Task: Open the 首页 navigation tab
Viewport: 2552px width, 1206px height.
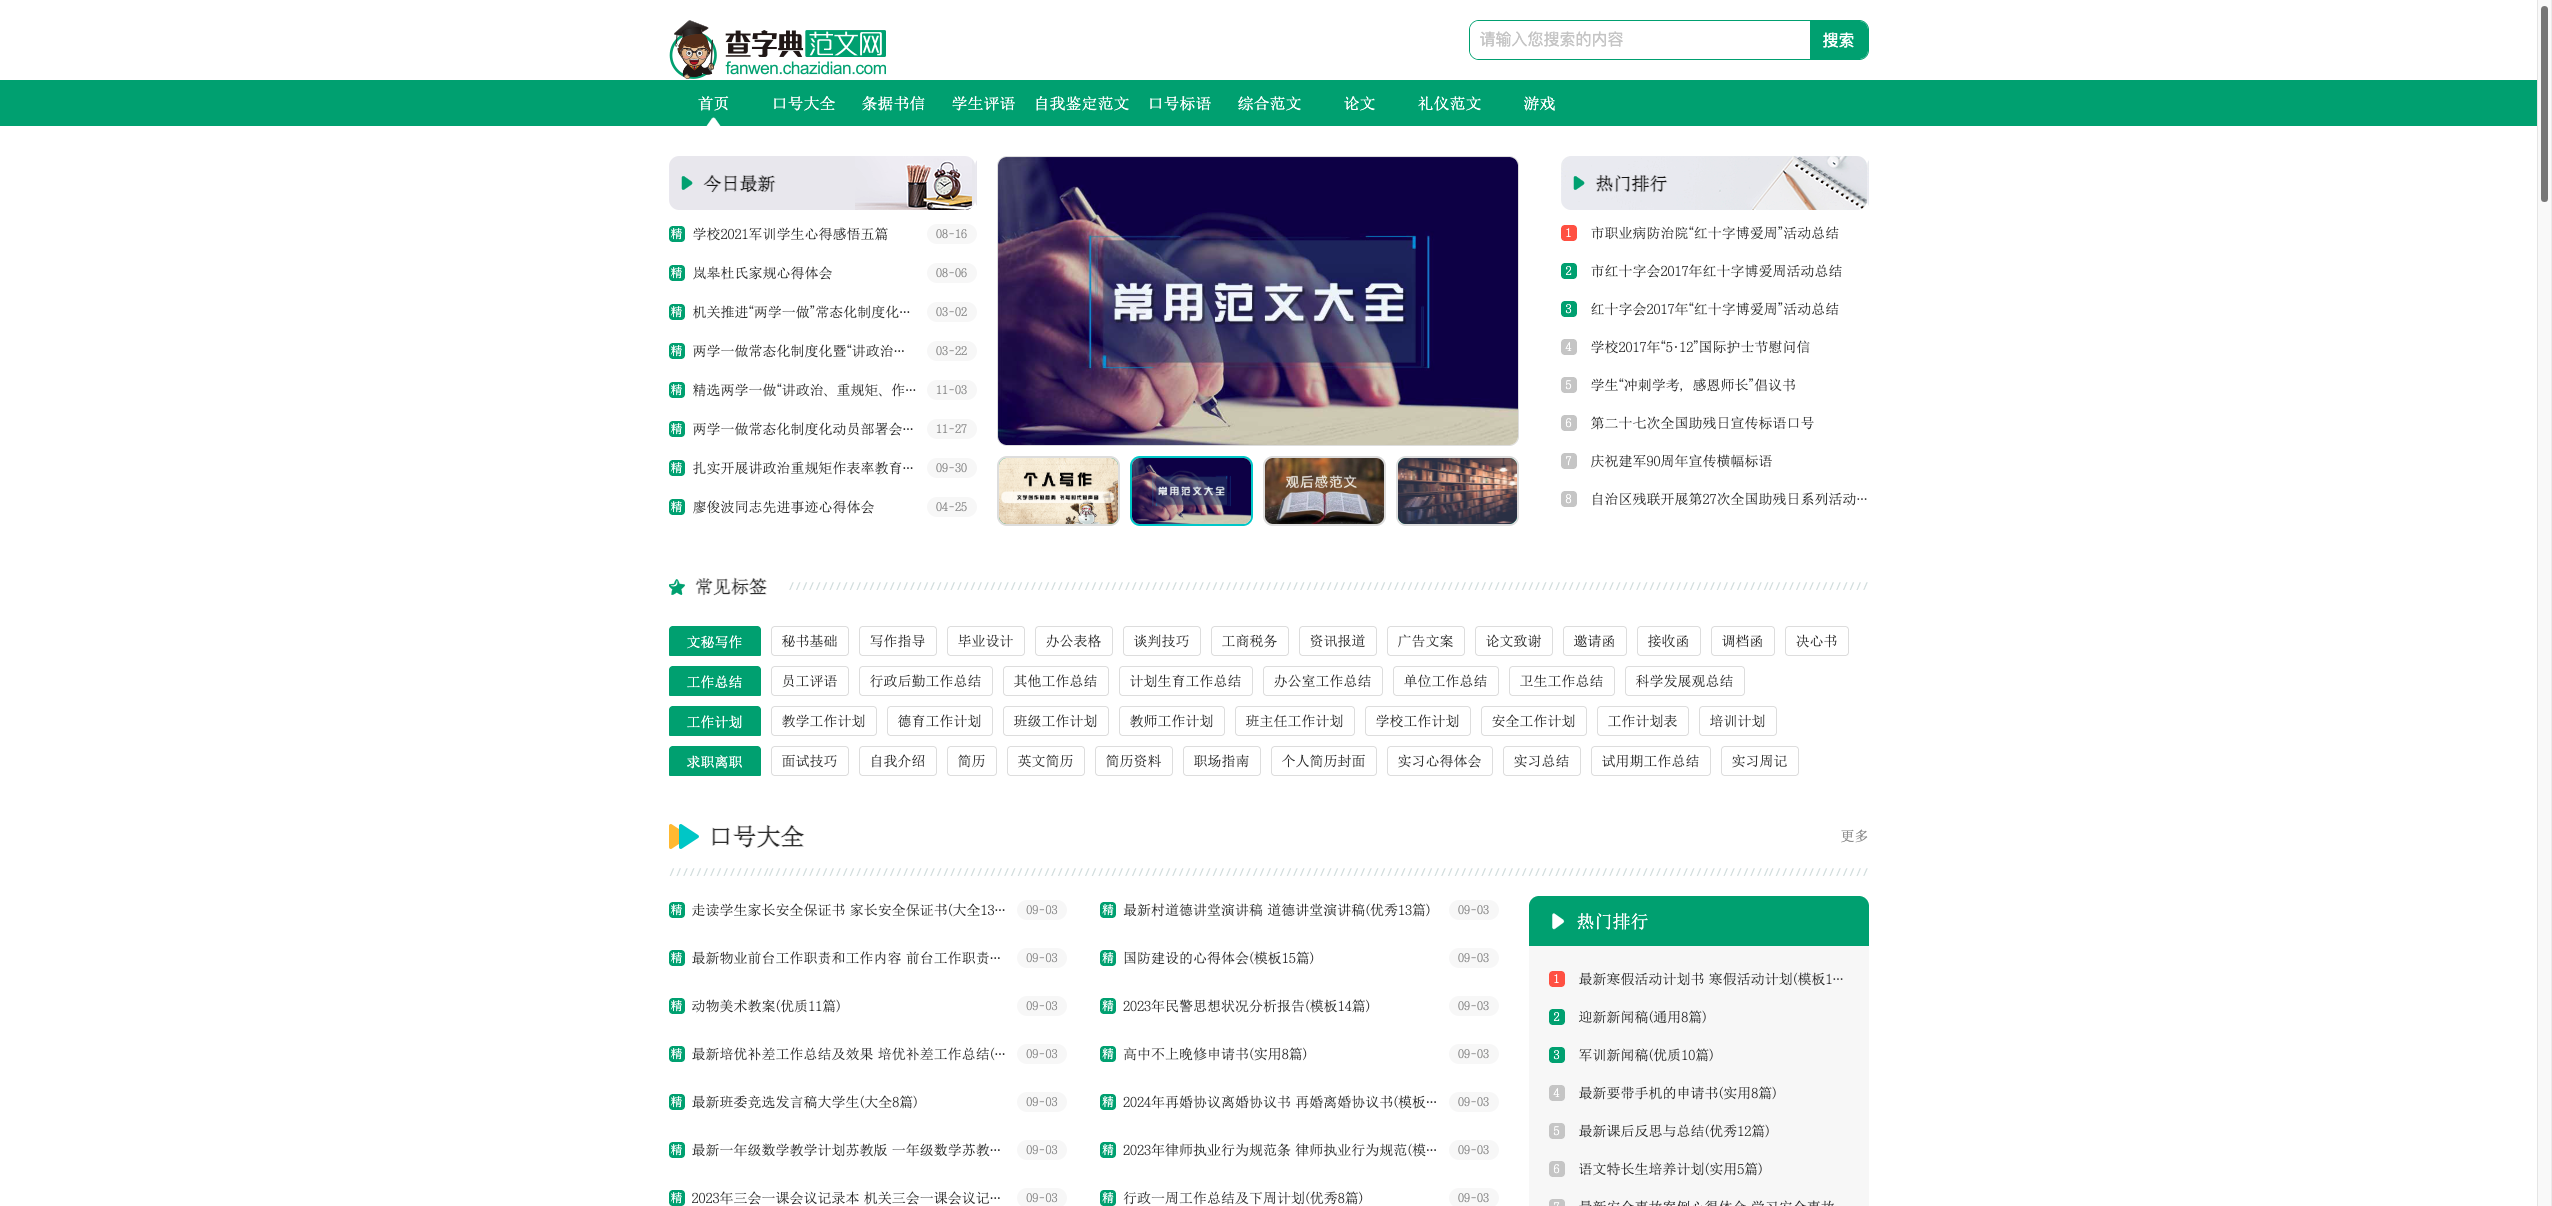Action: click(713, 103)
